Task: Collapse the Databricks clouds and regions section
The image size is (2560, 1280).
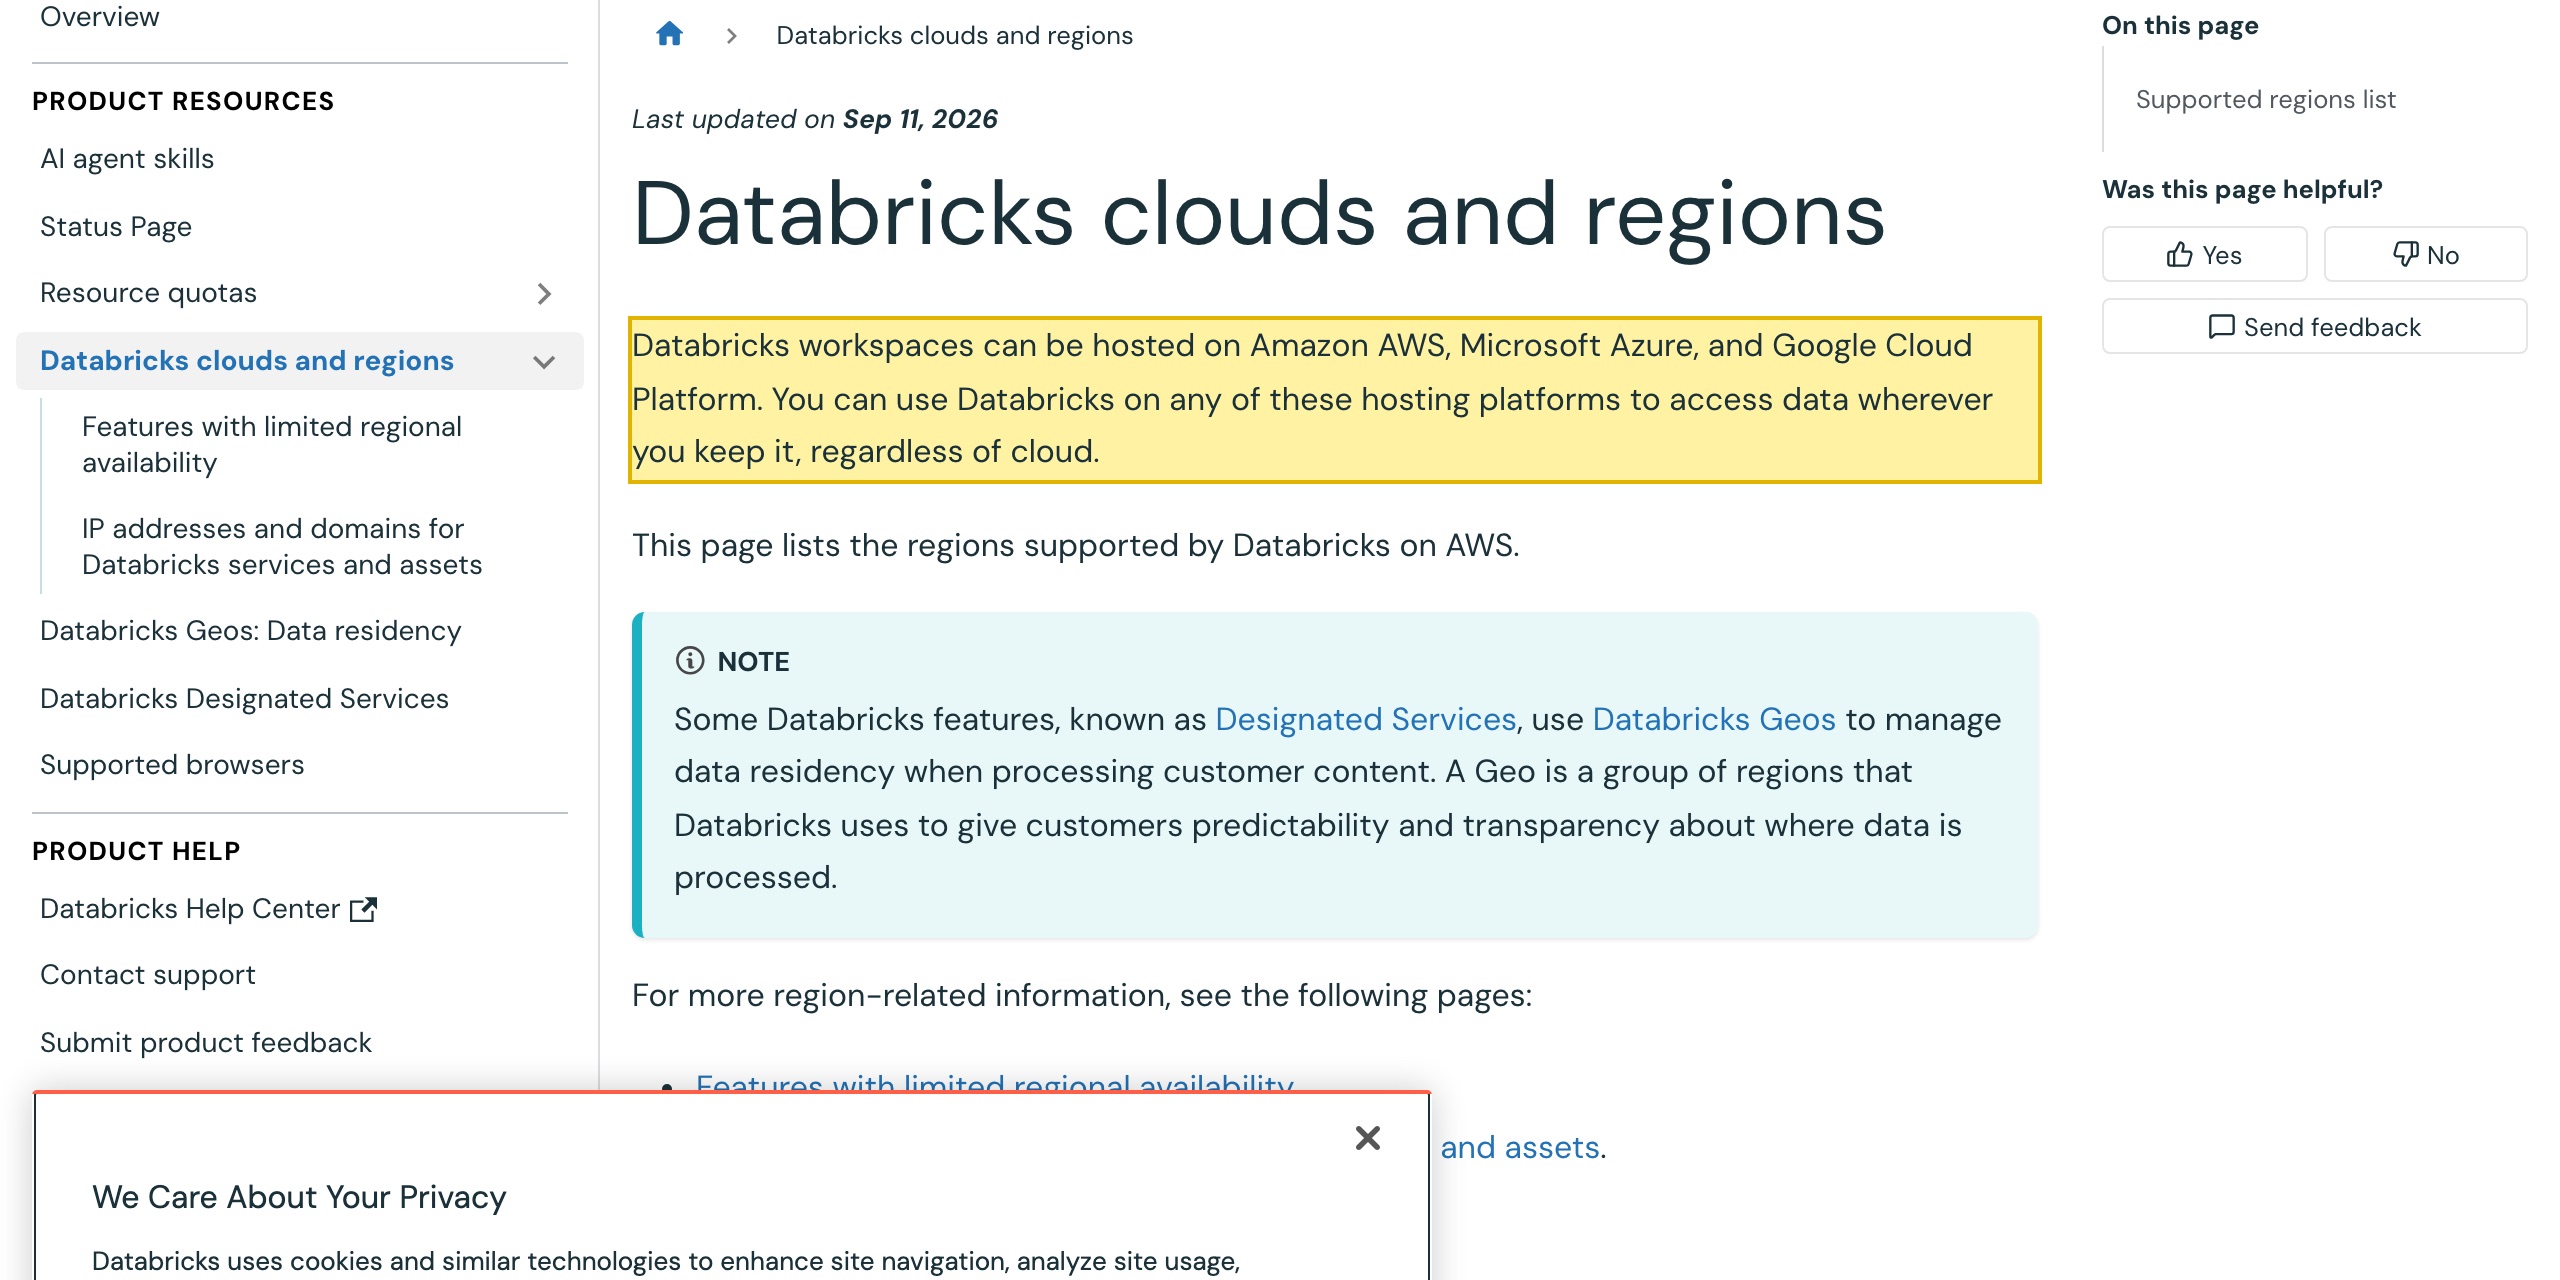Action: click(x=544, y=362)
